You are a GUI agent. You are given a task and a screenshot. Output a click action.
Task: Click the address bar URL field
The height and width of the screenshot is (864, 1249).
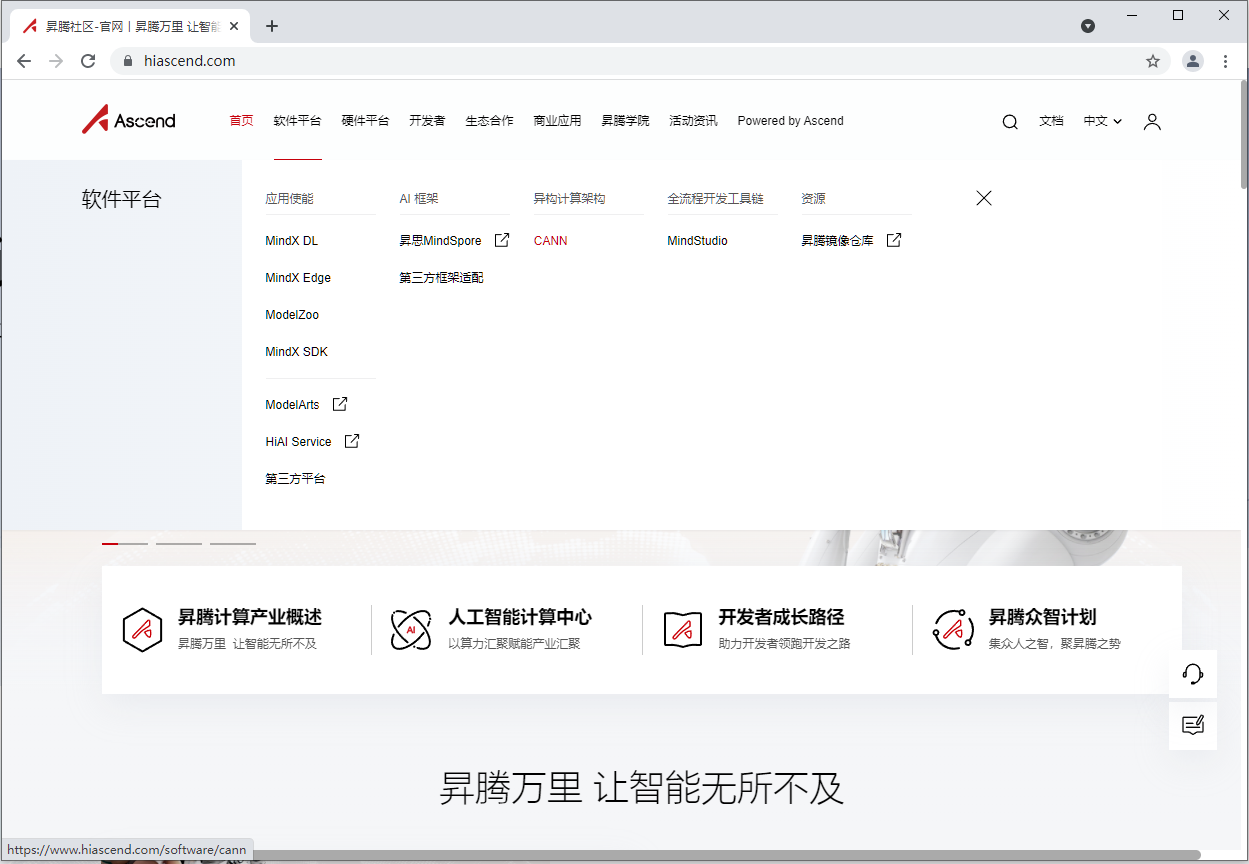click(x=640, y=61)
